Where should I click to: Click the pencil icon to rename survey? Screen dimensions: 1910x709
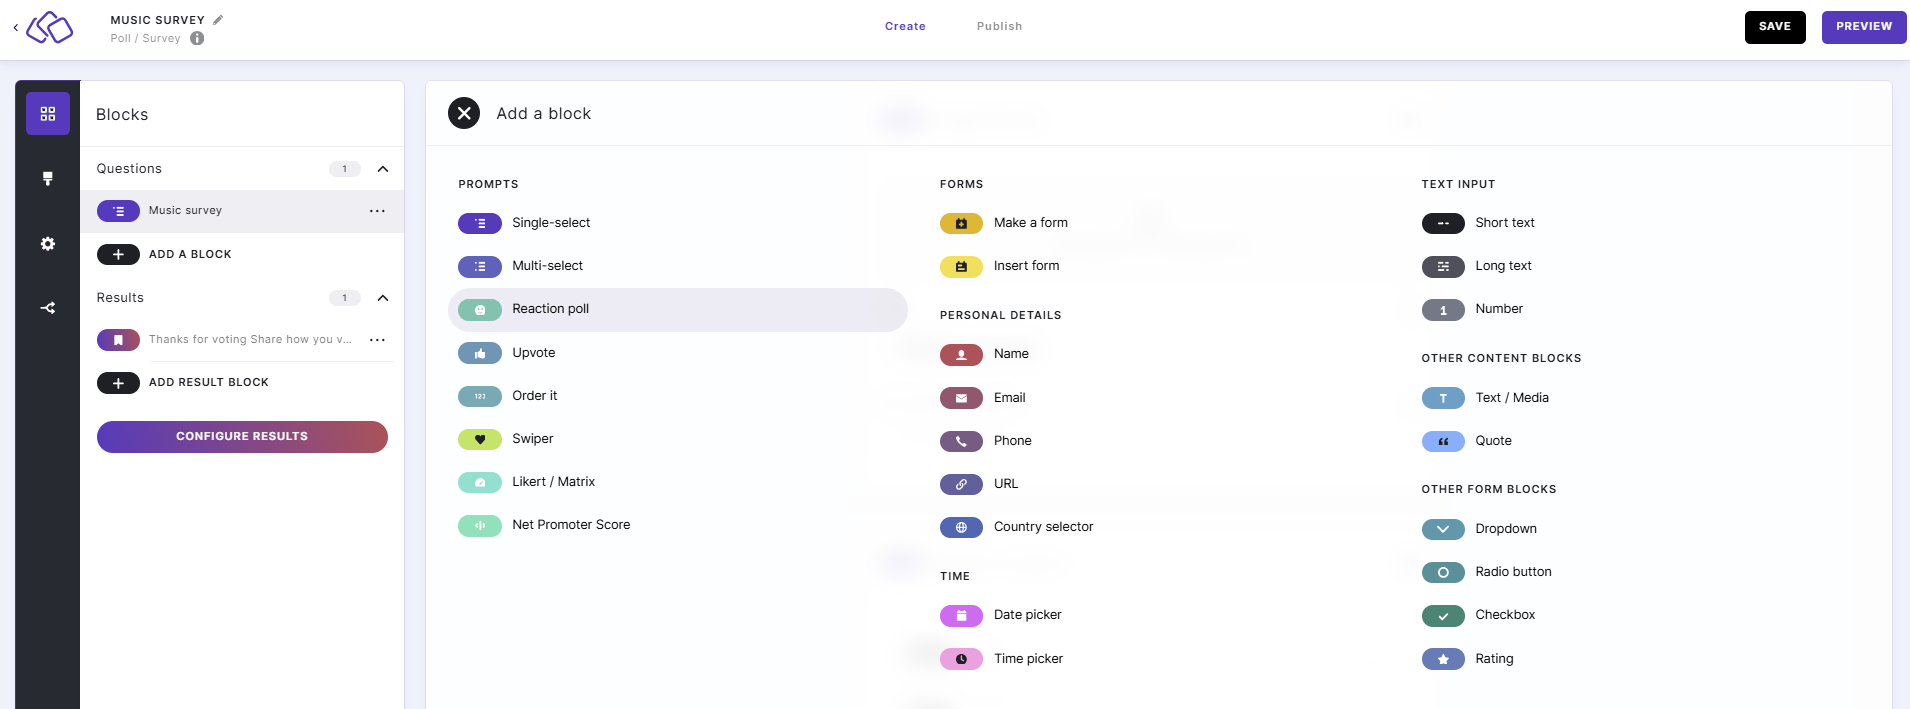tap(218, 20)
